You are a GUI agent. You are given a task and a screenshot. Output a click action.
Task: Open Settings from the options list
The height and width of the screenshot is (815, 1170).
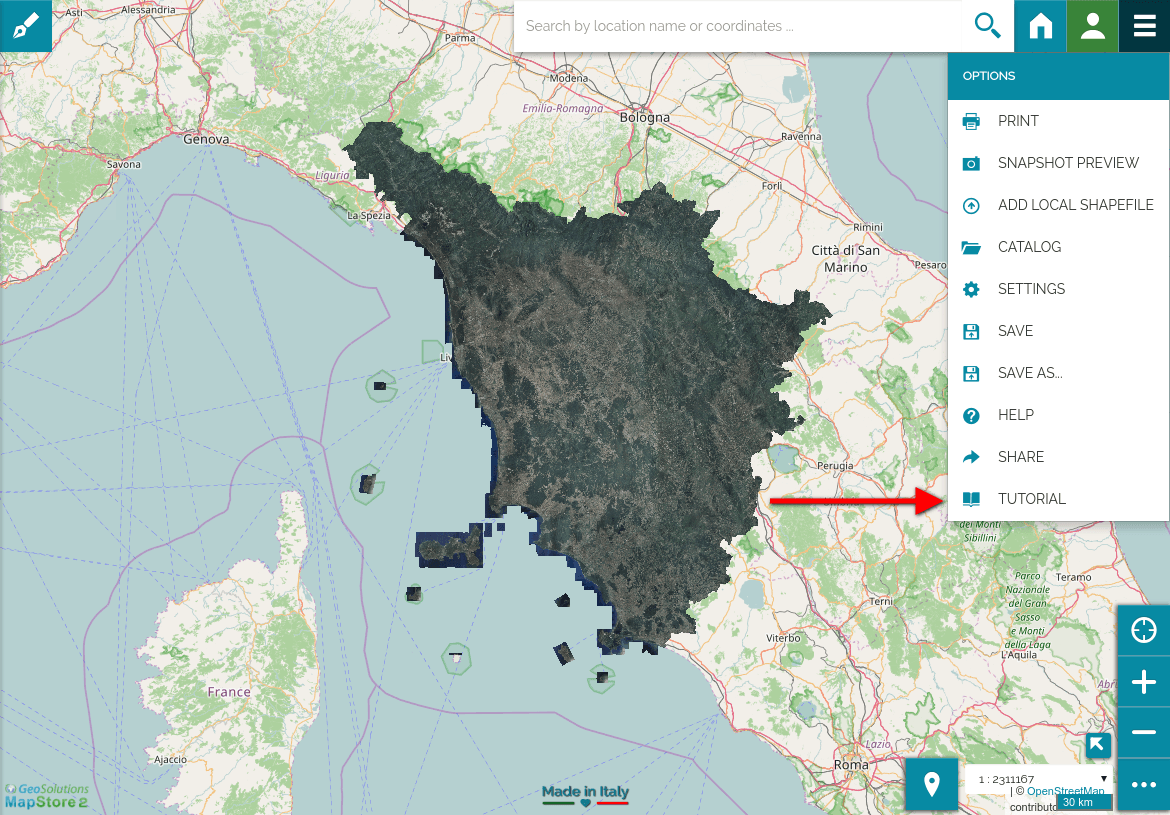(x=1031, y=289)
